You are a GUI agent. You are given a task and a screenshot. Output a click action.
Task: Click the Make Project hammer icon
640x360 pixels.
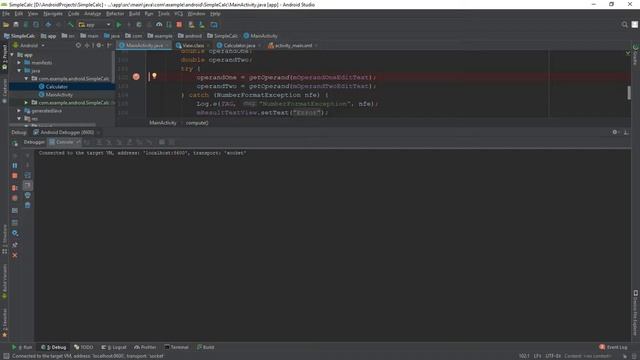[71, 25]
